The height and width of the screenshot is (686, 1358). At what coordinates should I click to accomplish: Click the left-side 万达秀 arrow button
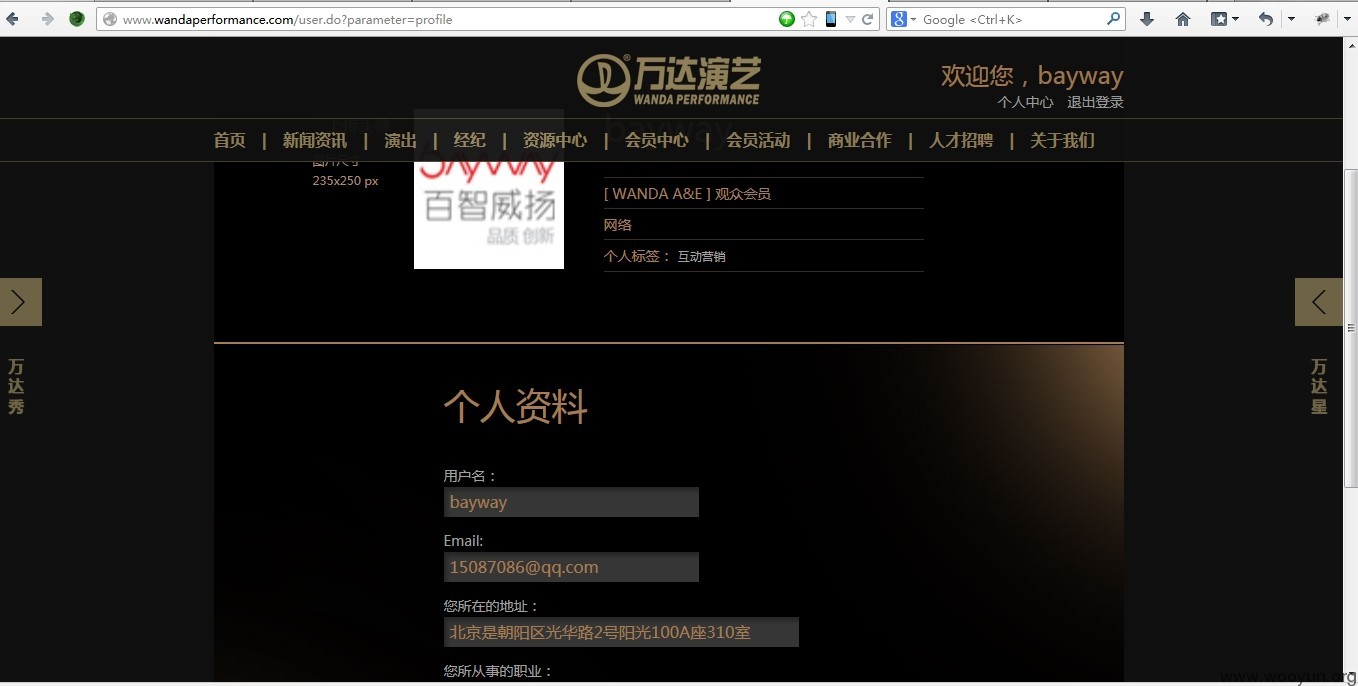(20, 302)
